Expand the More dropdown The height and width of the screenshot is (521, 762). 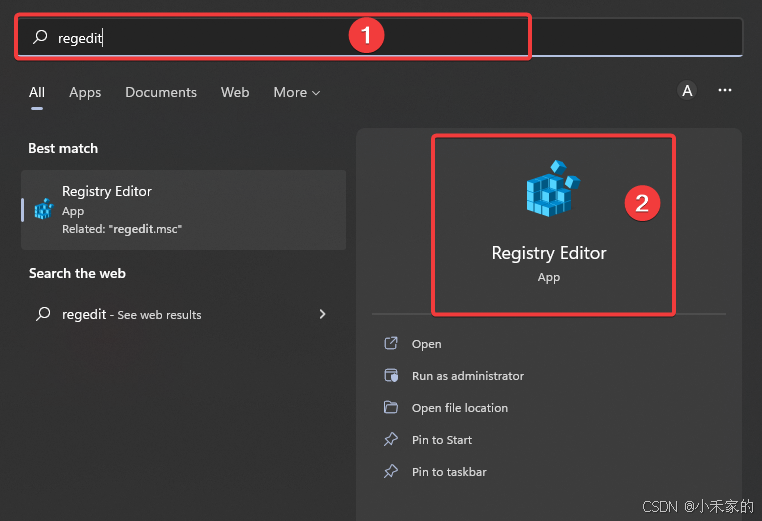point(296,92)
